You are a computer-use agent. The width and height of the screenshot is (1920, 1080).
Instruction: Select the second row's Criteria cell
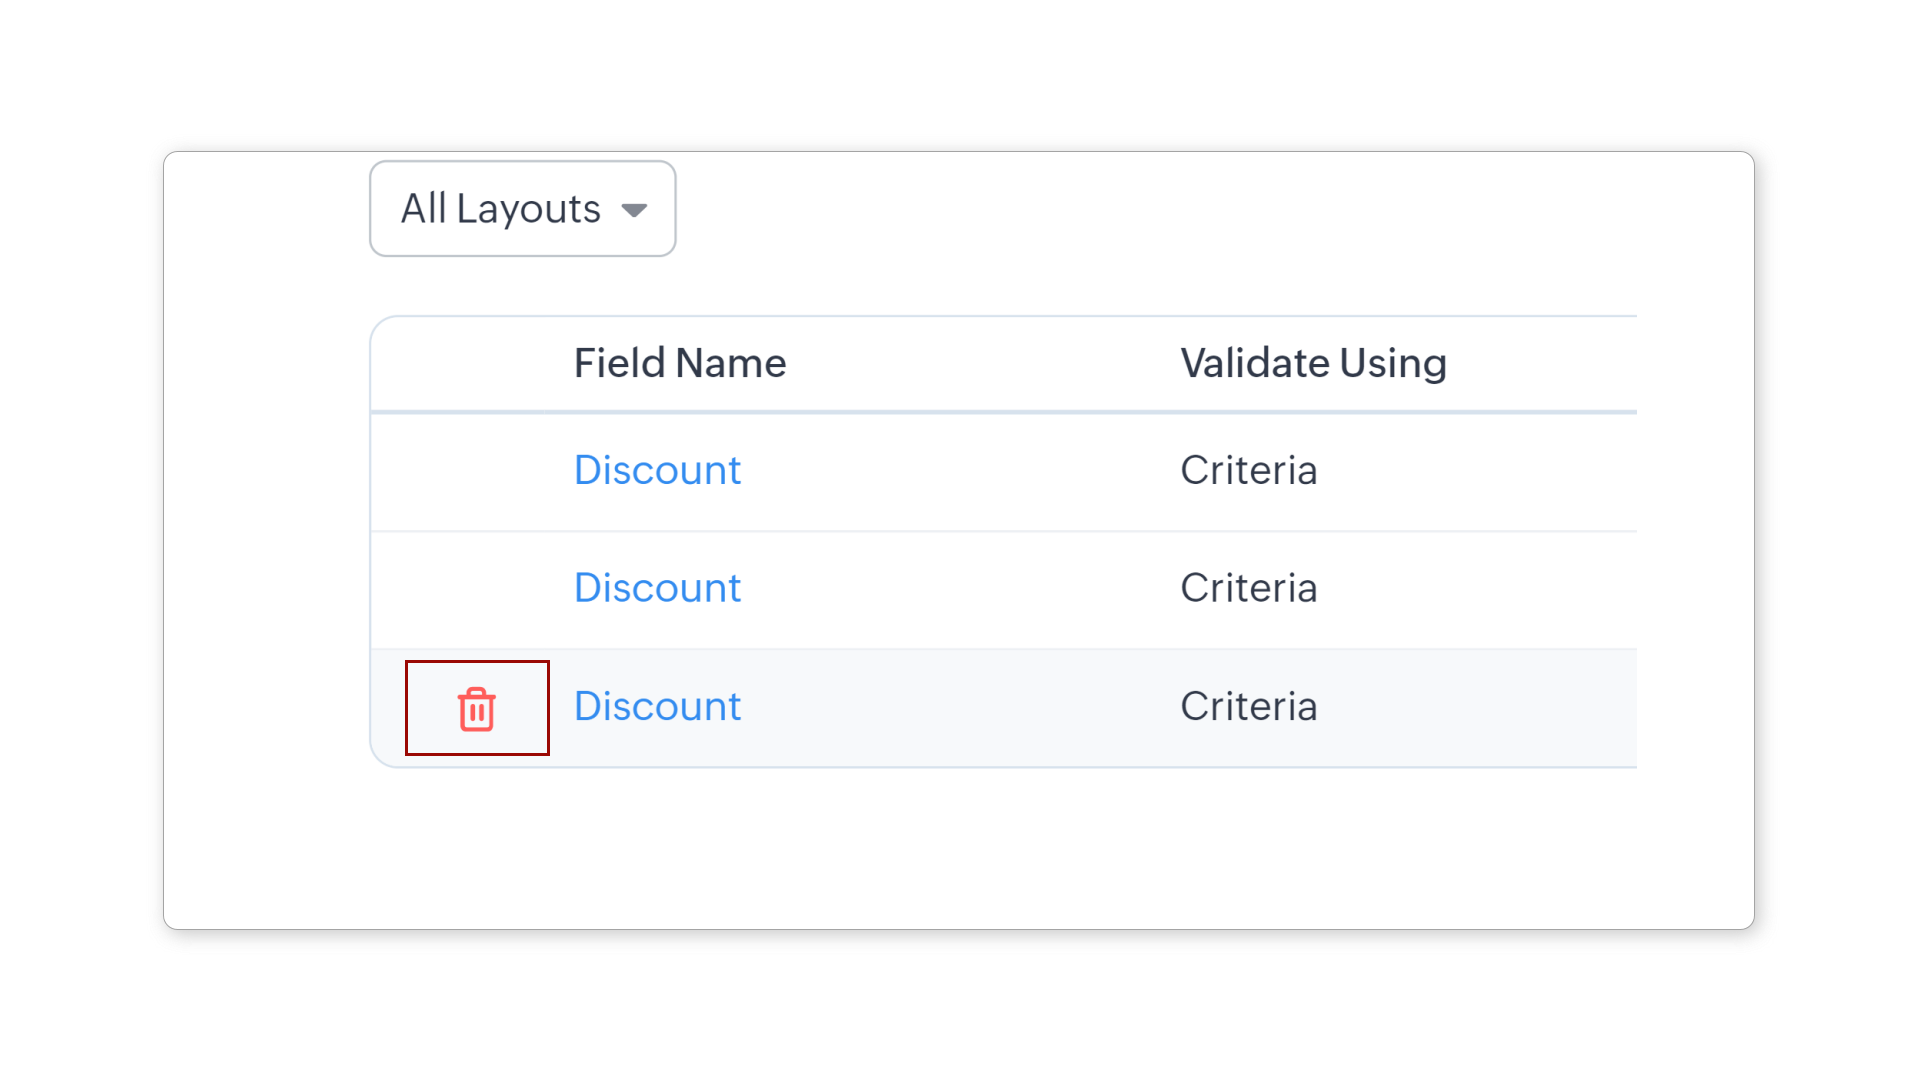(1248, 588)
